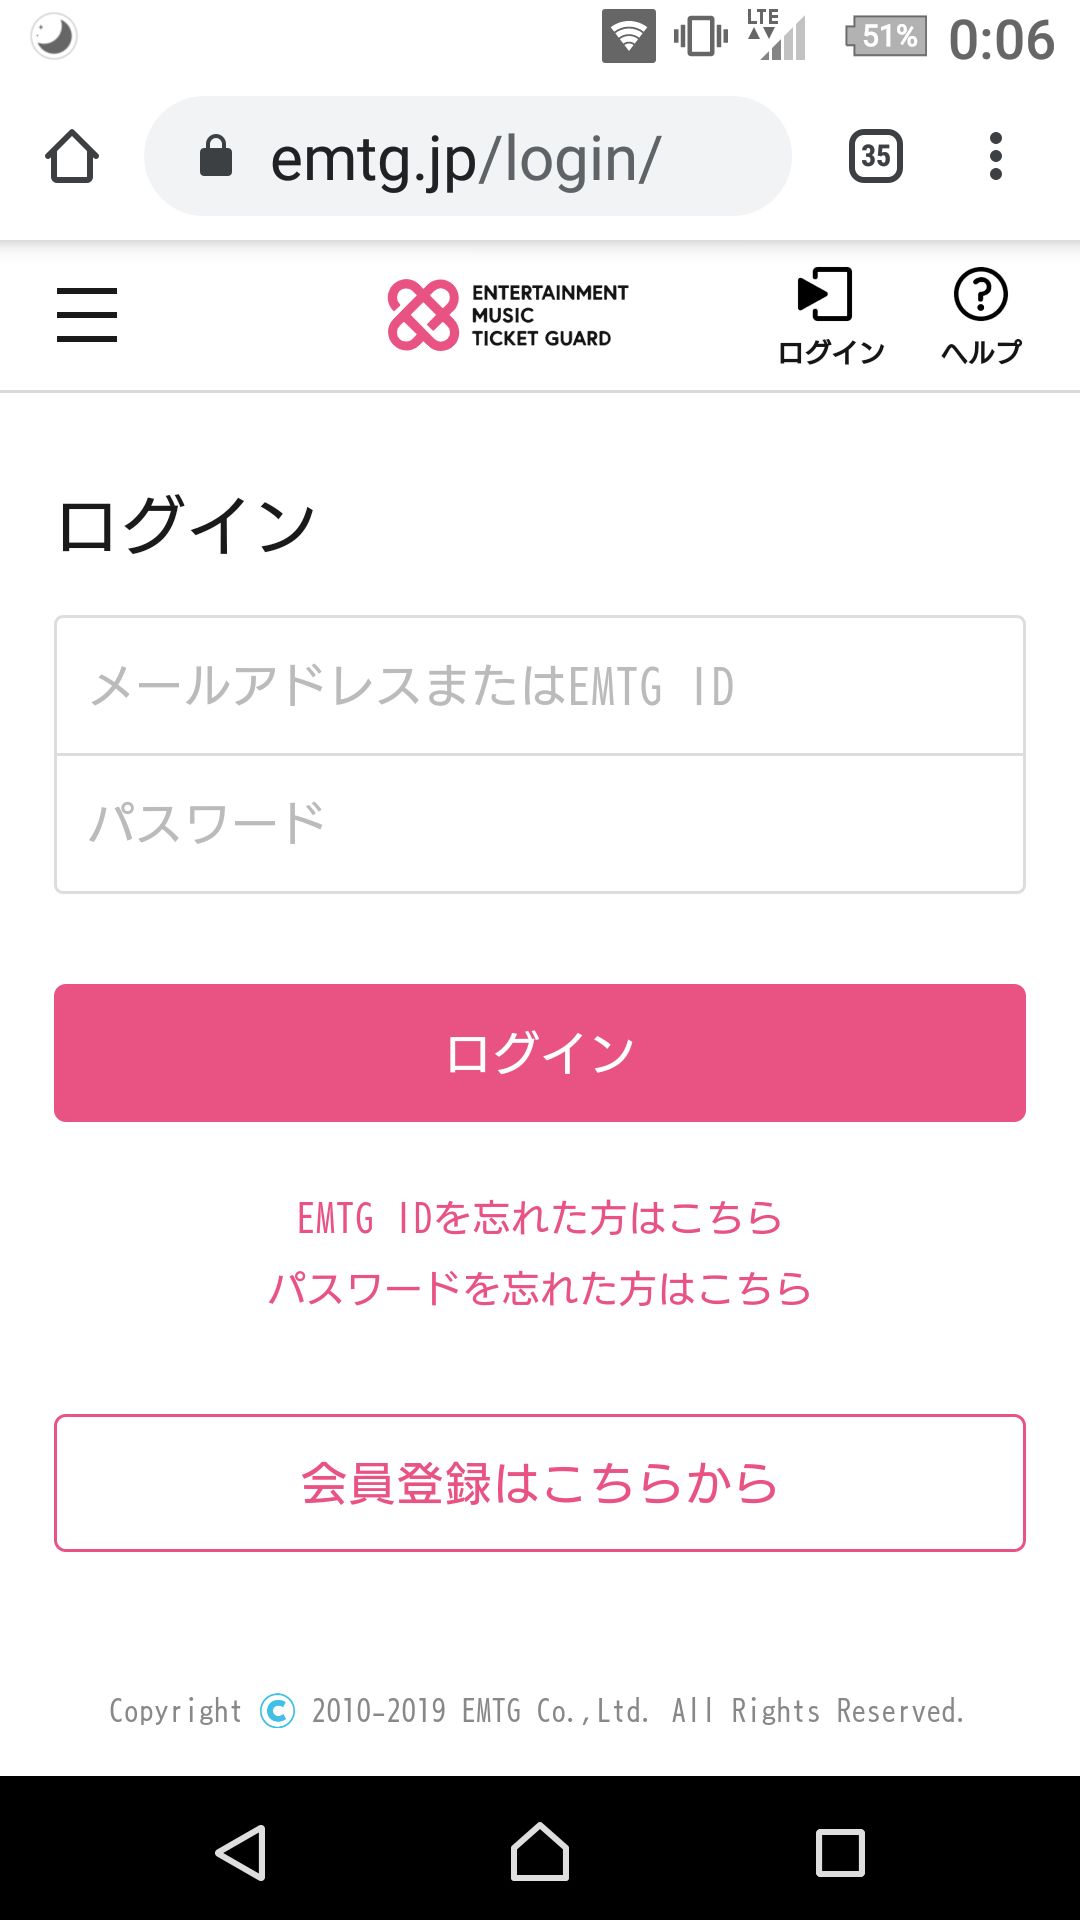The image size is (1080, 1920).
Task: Tap the Wi-Fi status icon
Action: coord(628,37)
